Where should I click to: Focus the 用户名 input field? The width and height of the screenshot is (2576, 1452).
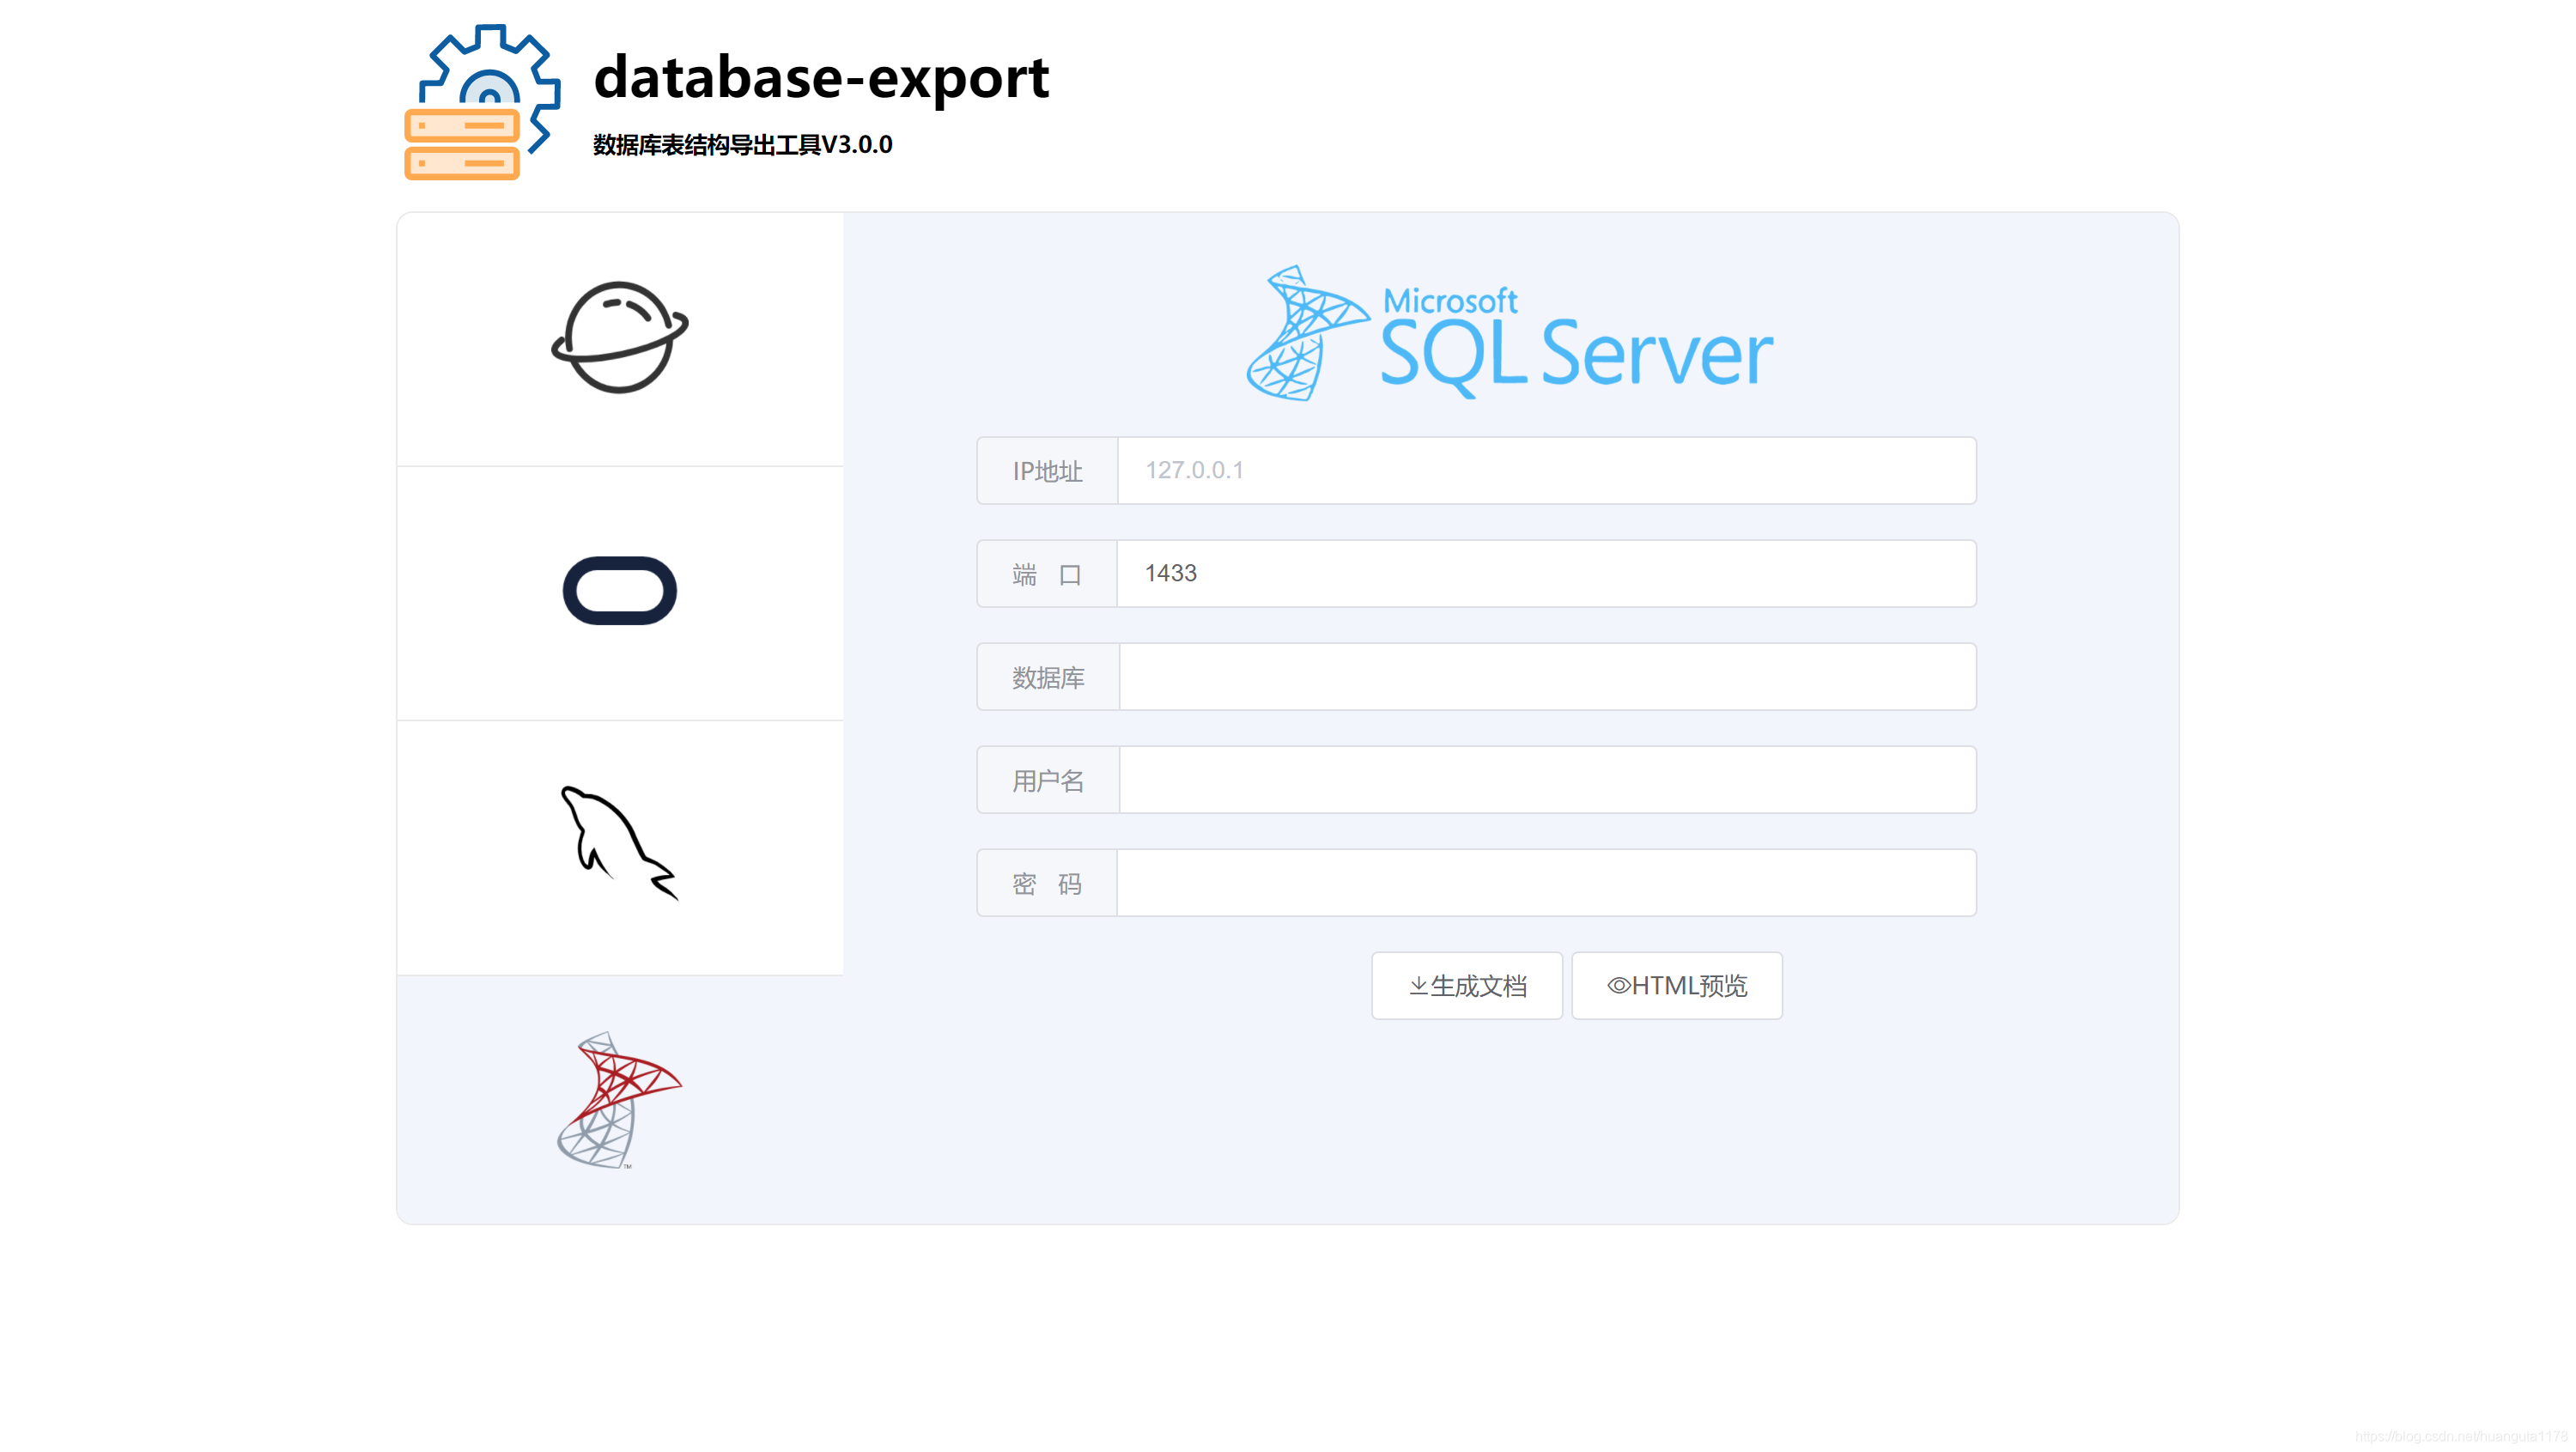pos(1547,780)
